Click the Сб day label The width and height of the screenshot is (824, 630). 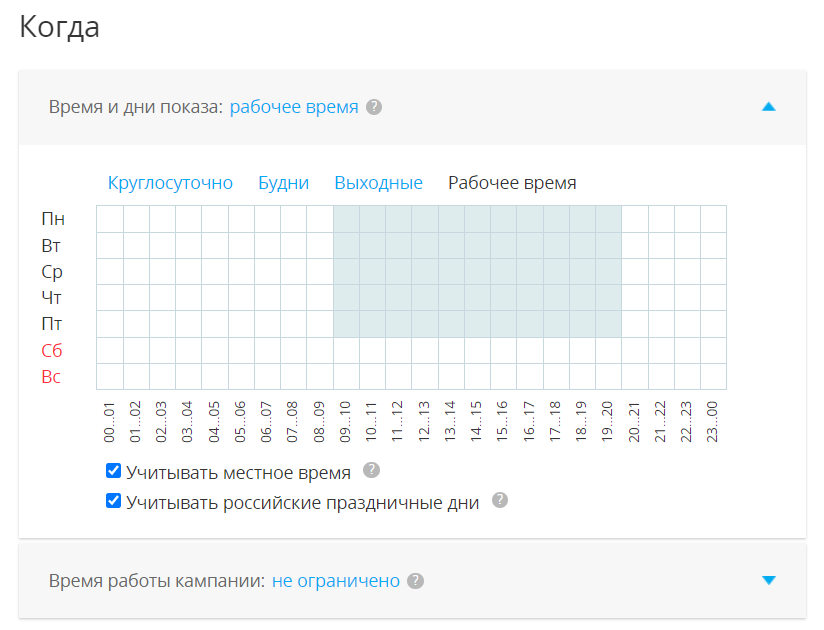[x=52, y=350]
